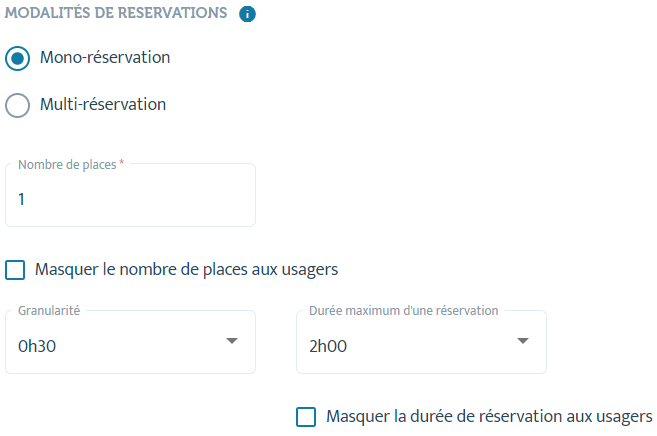Click the Durée maximum d'une réservation label
657x436 pixels.
tap(404, 310)
